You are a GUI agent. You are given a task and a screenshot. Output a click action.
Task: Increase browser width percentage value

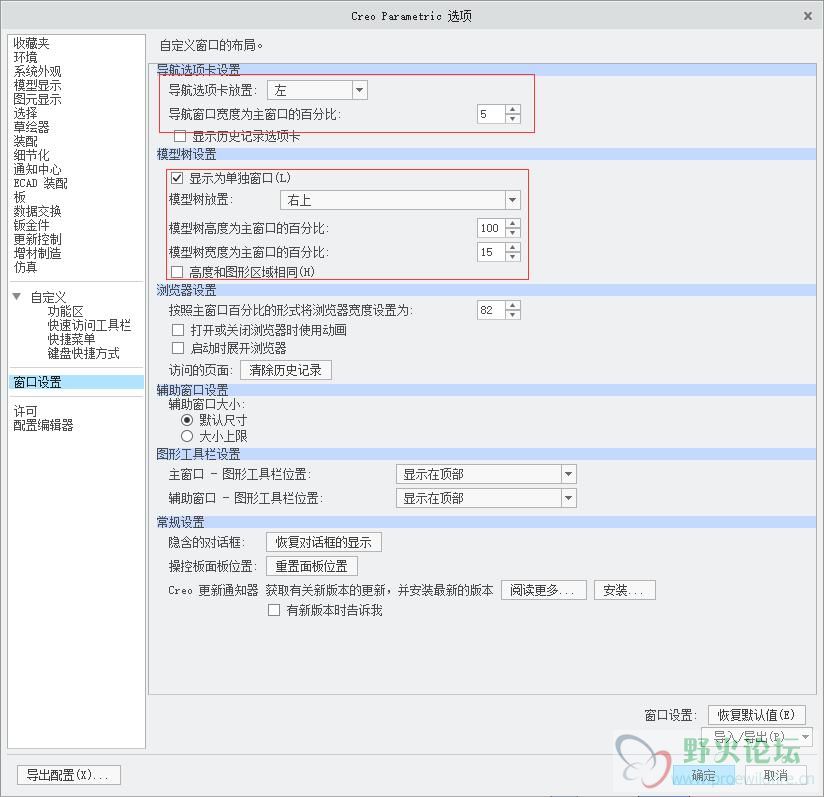click(513, 305)
